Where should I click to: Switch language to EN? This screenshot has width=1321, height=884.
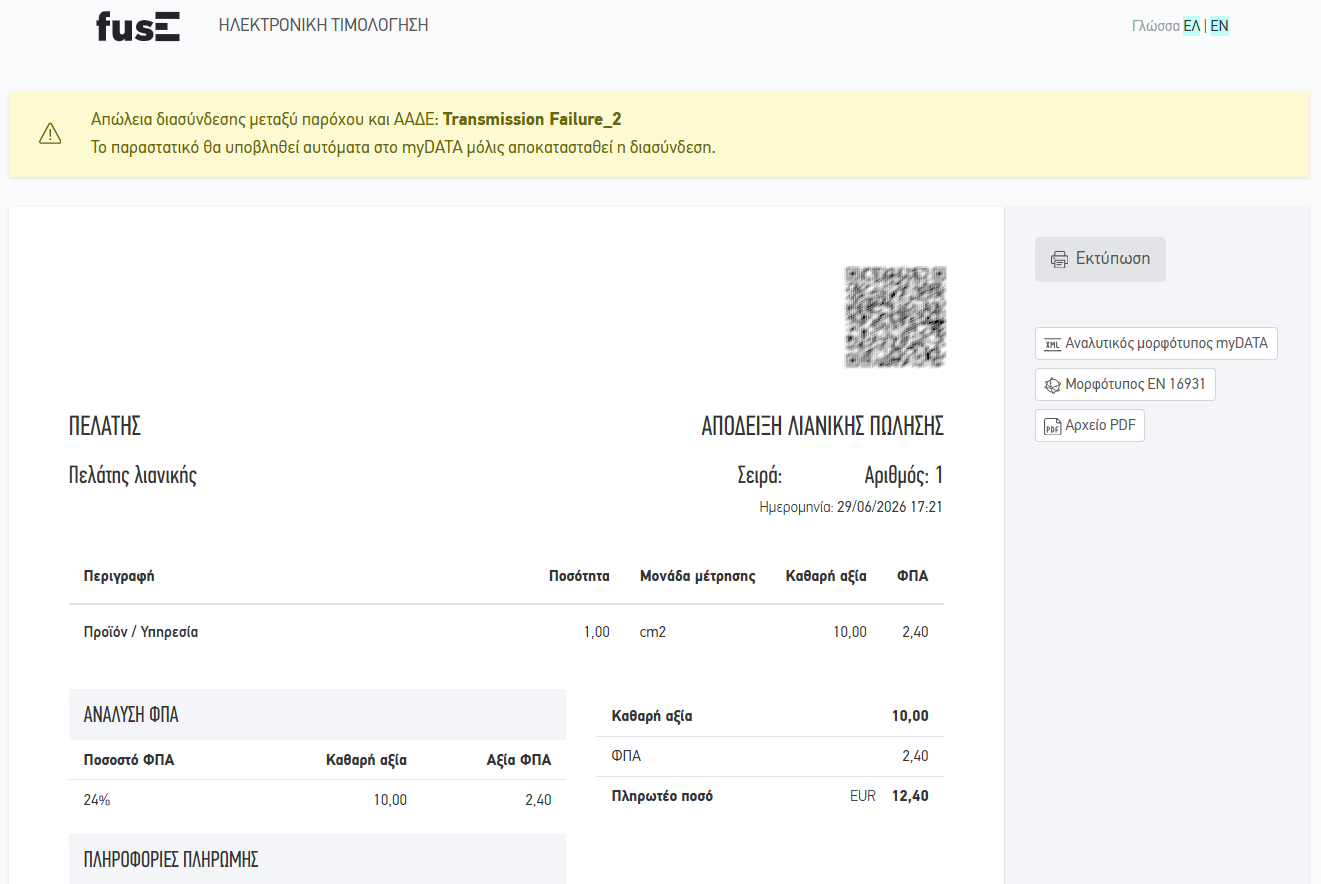(1219, 26)
